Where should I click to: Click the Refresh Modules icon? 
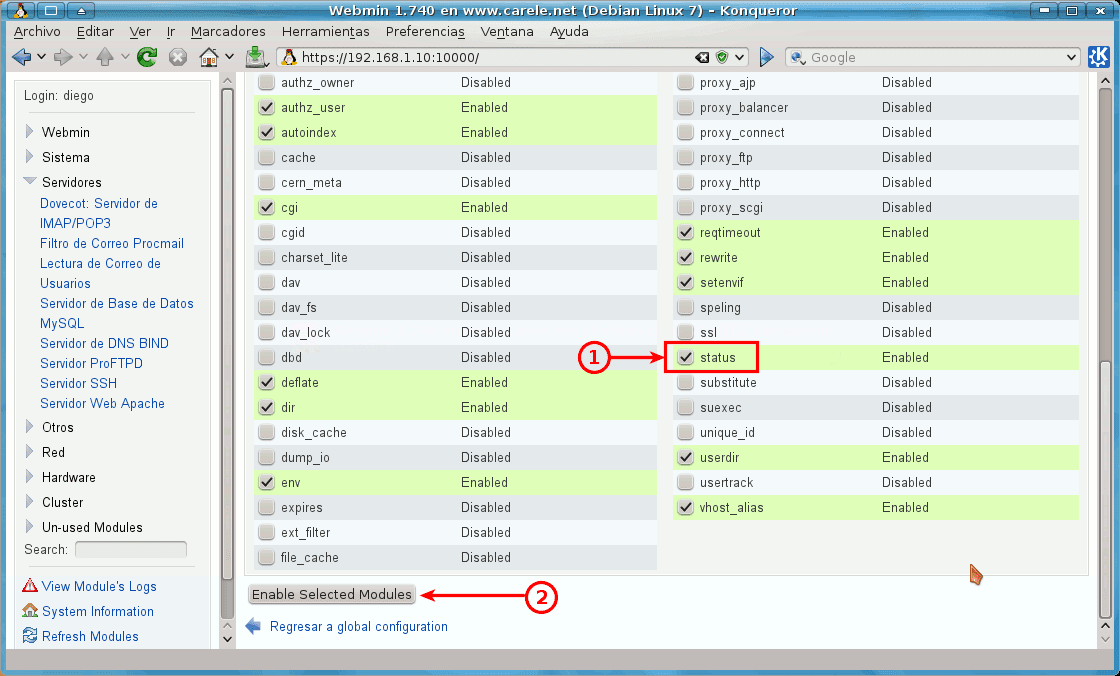point(30,636)
